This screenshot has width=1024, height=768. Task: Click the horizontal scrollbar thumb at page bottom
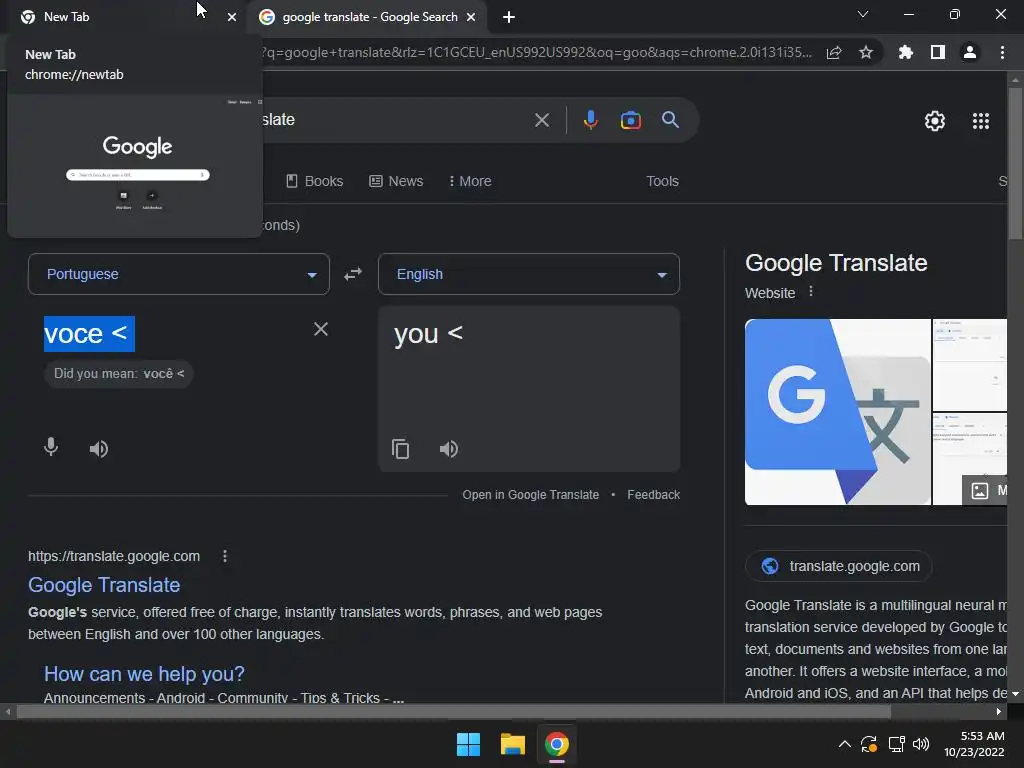(453, 712)
